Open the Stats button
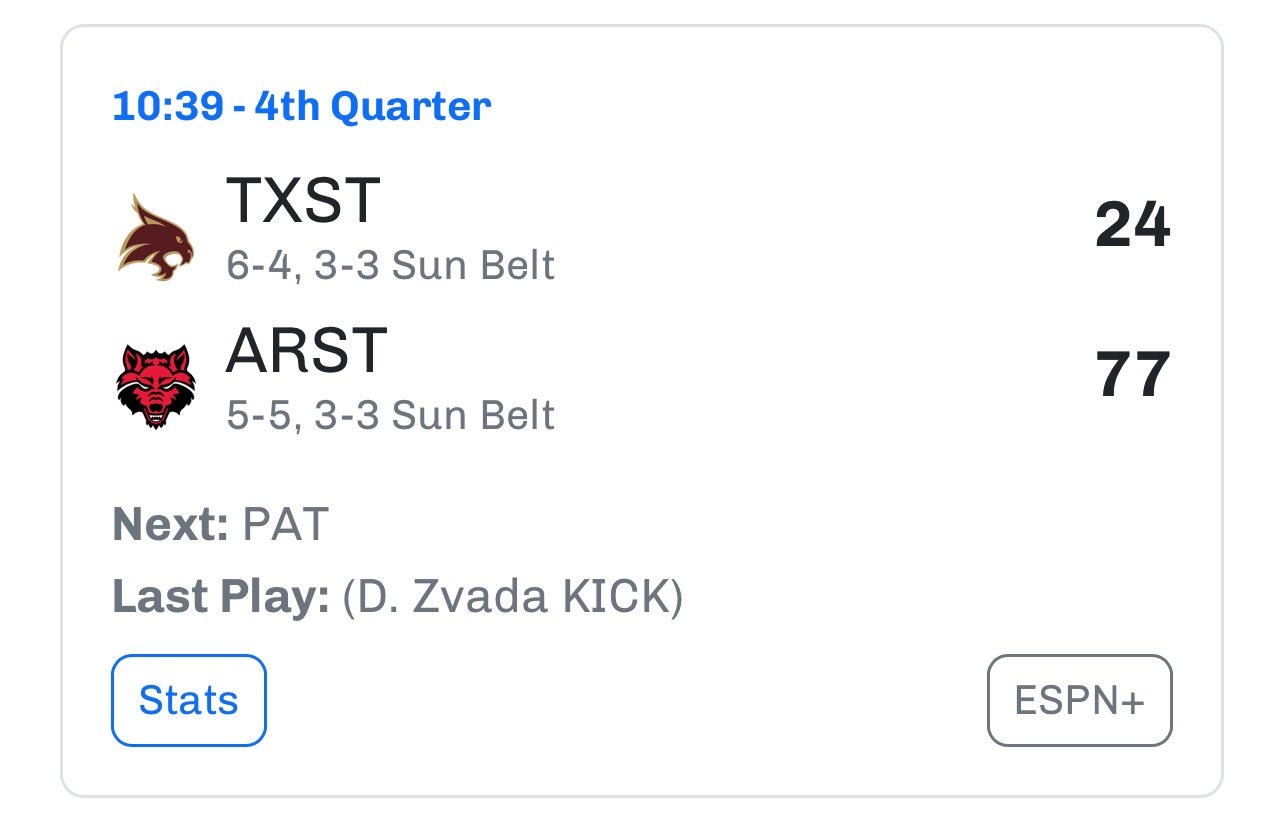The image size is (1284, 823). tap(189, 700)
